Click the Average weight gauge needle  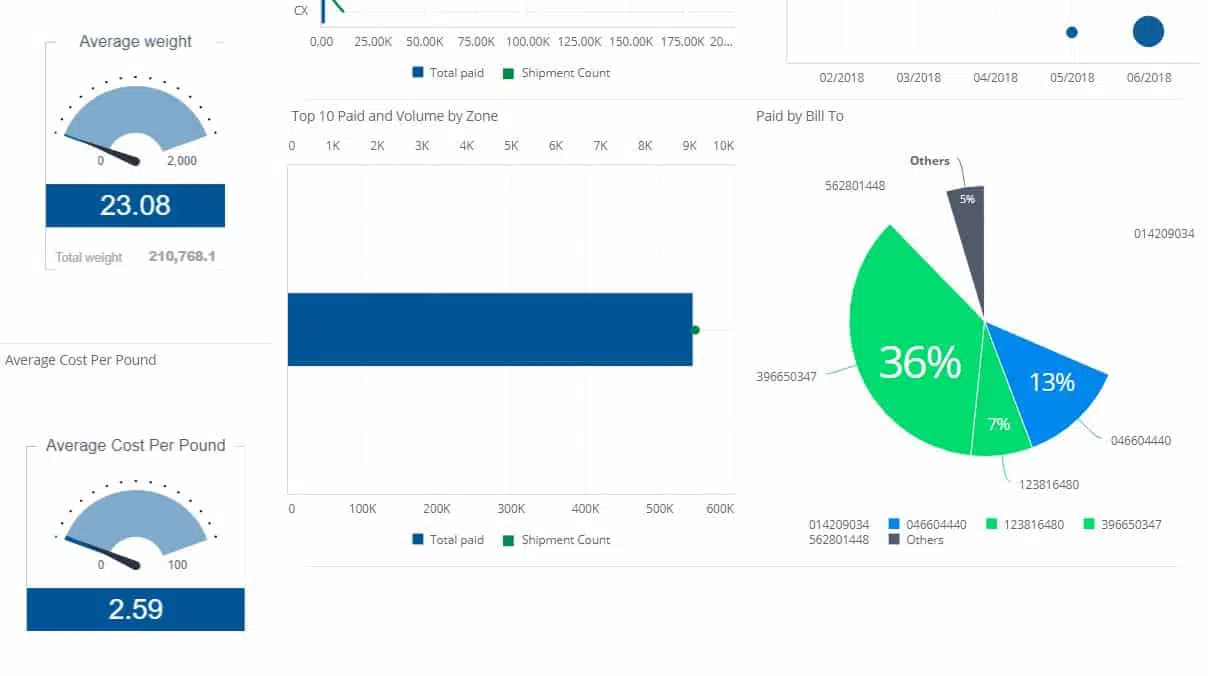[103, 148]
